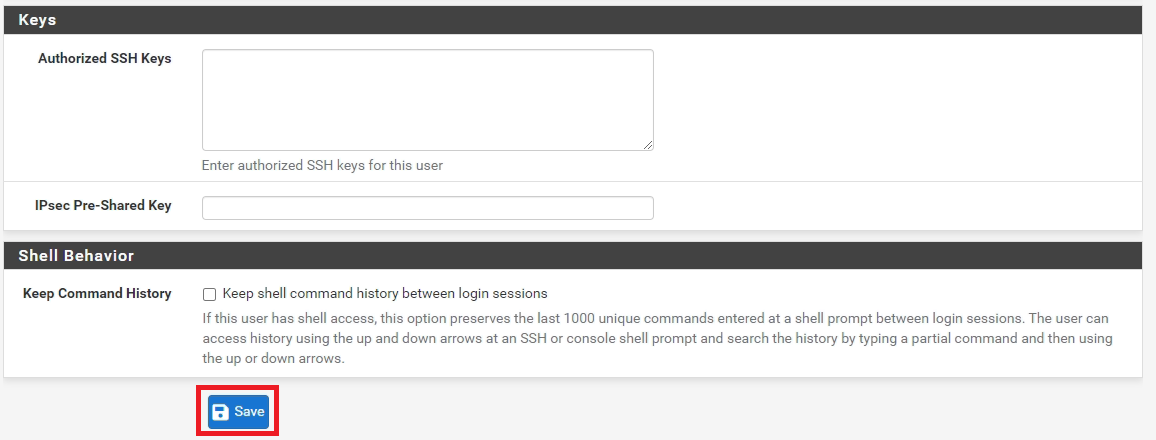The height and width of the screenshot is (440, 1156).
Task: Click 'the up or down arrows.' help text line
Action: [274, 360]
